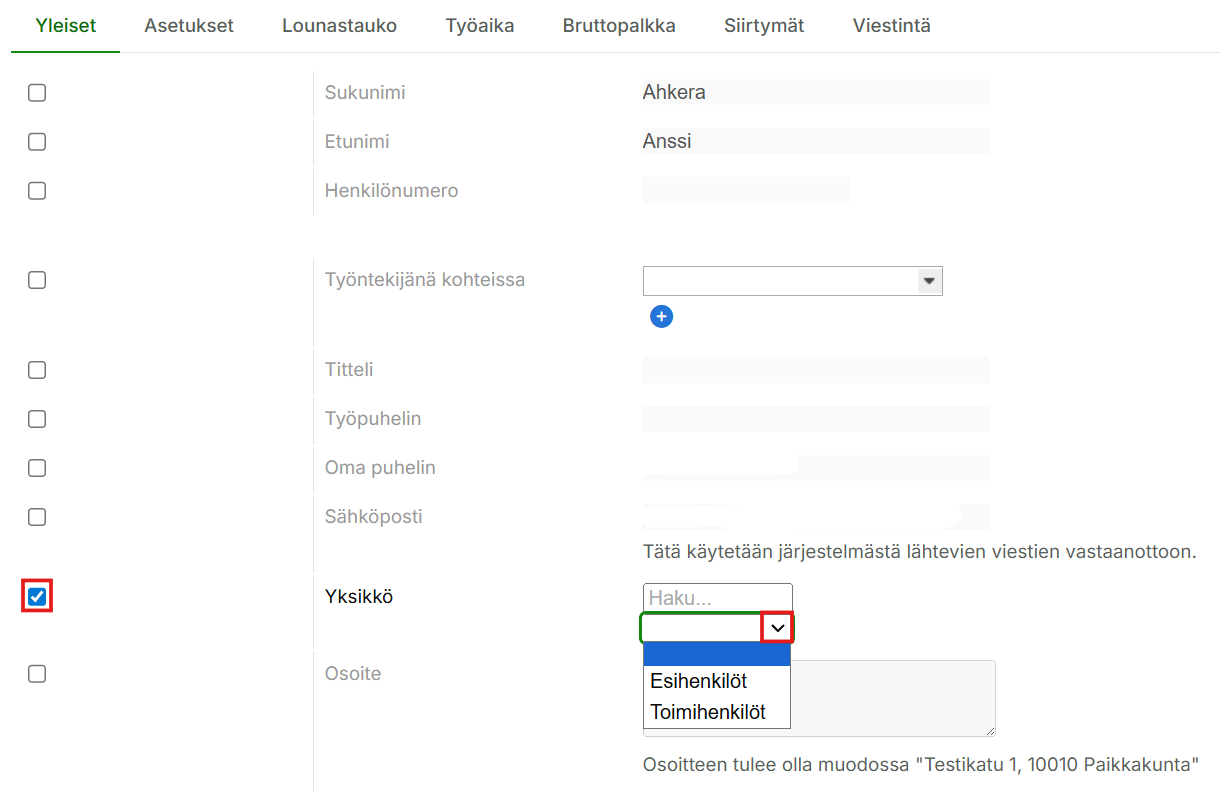Open the Lounastauko tab
This screenshot has height=791, width=1220.
(x=339, y=26)
